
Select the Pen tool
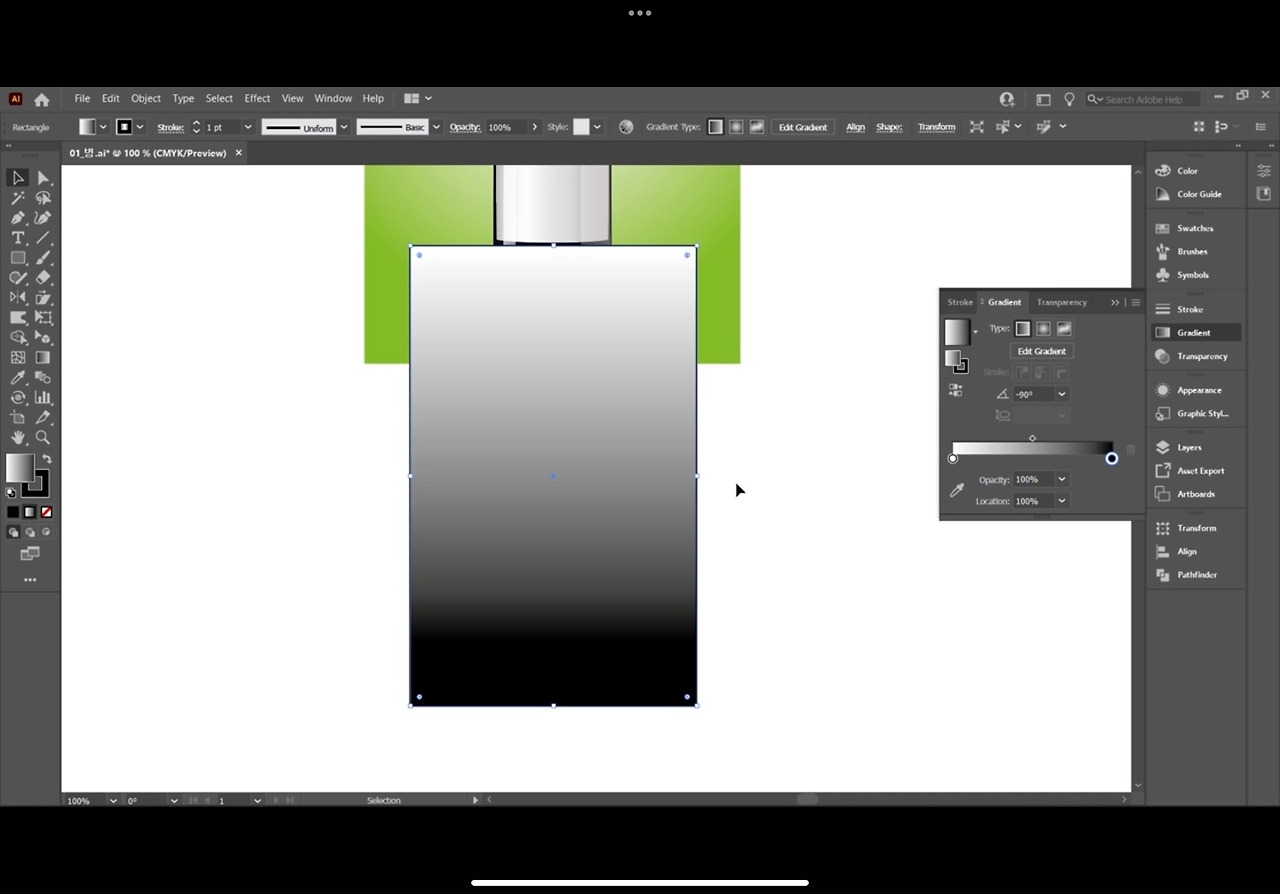pyautogui.click(x=18, y=218)
